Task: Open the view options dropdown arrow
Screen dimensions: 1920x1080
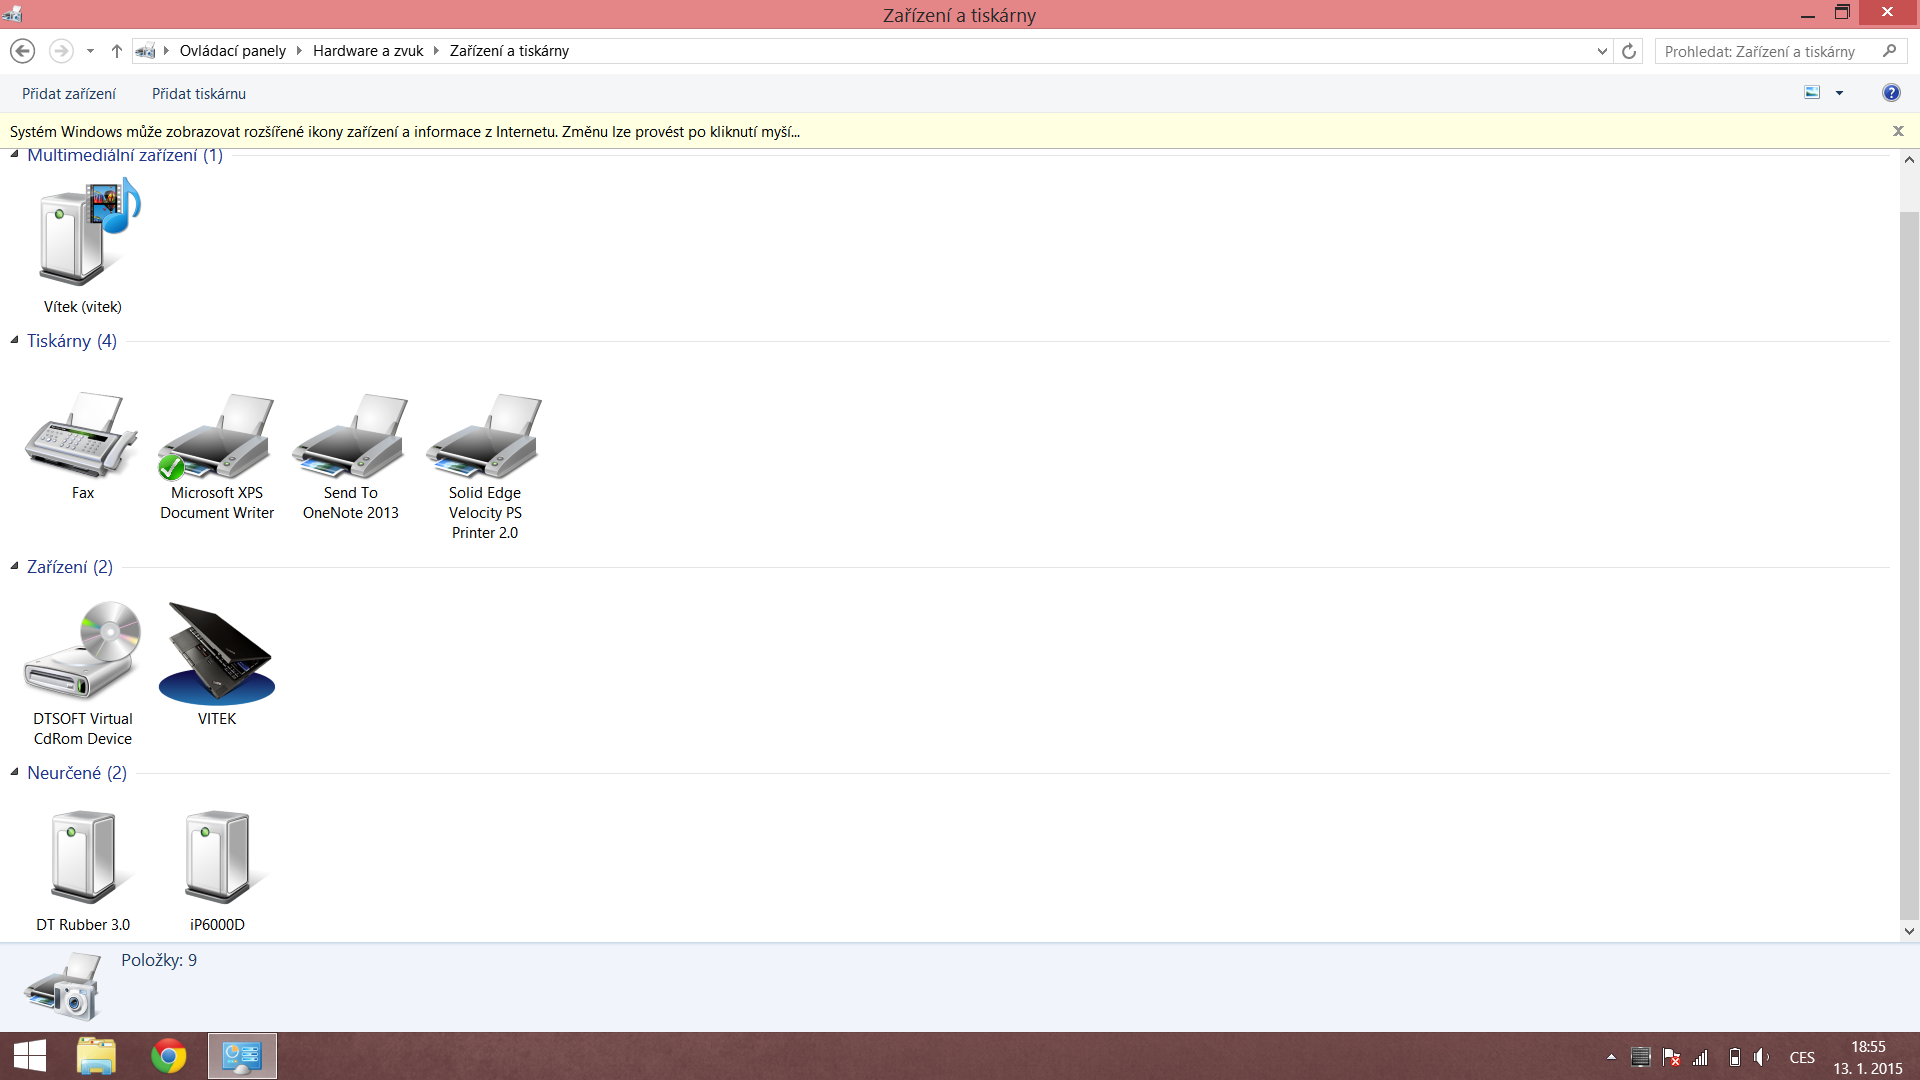Action: tap(1839, 93)
